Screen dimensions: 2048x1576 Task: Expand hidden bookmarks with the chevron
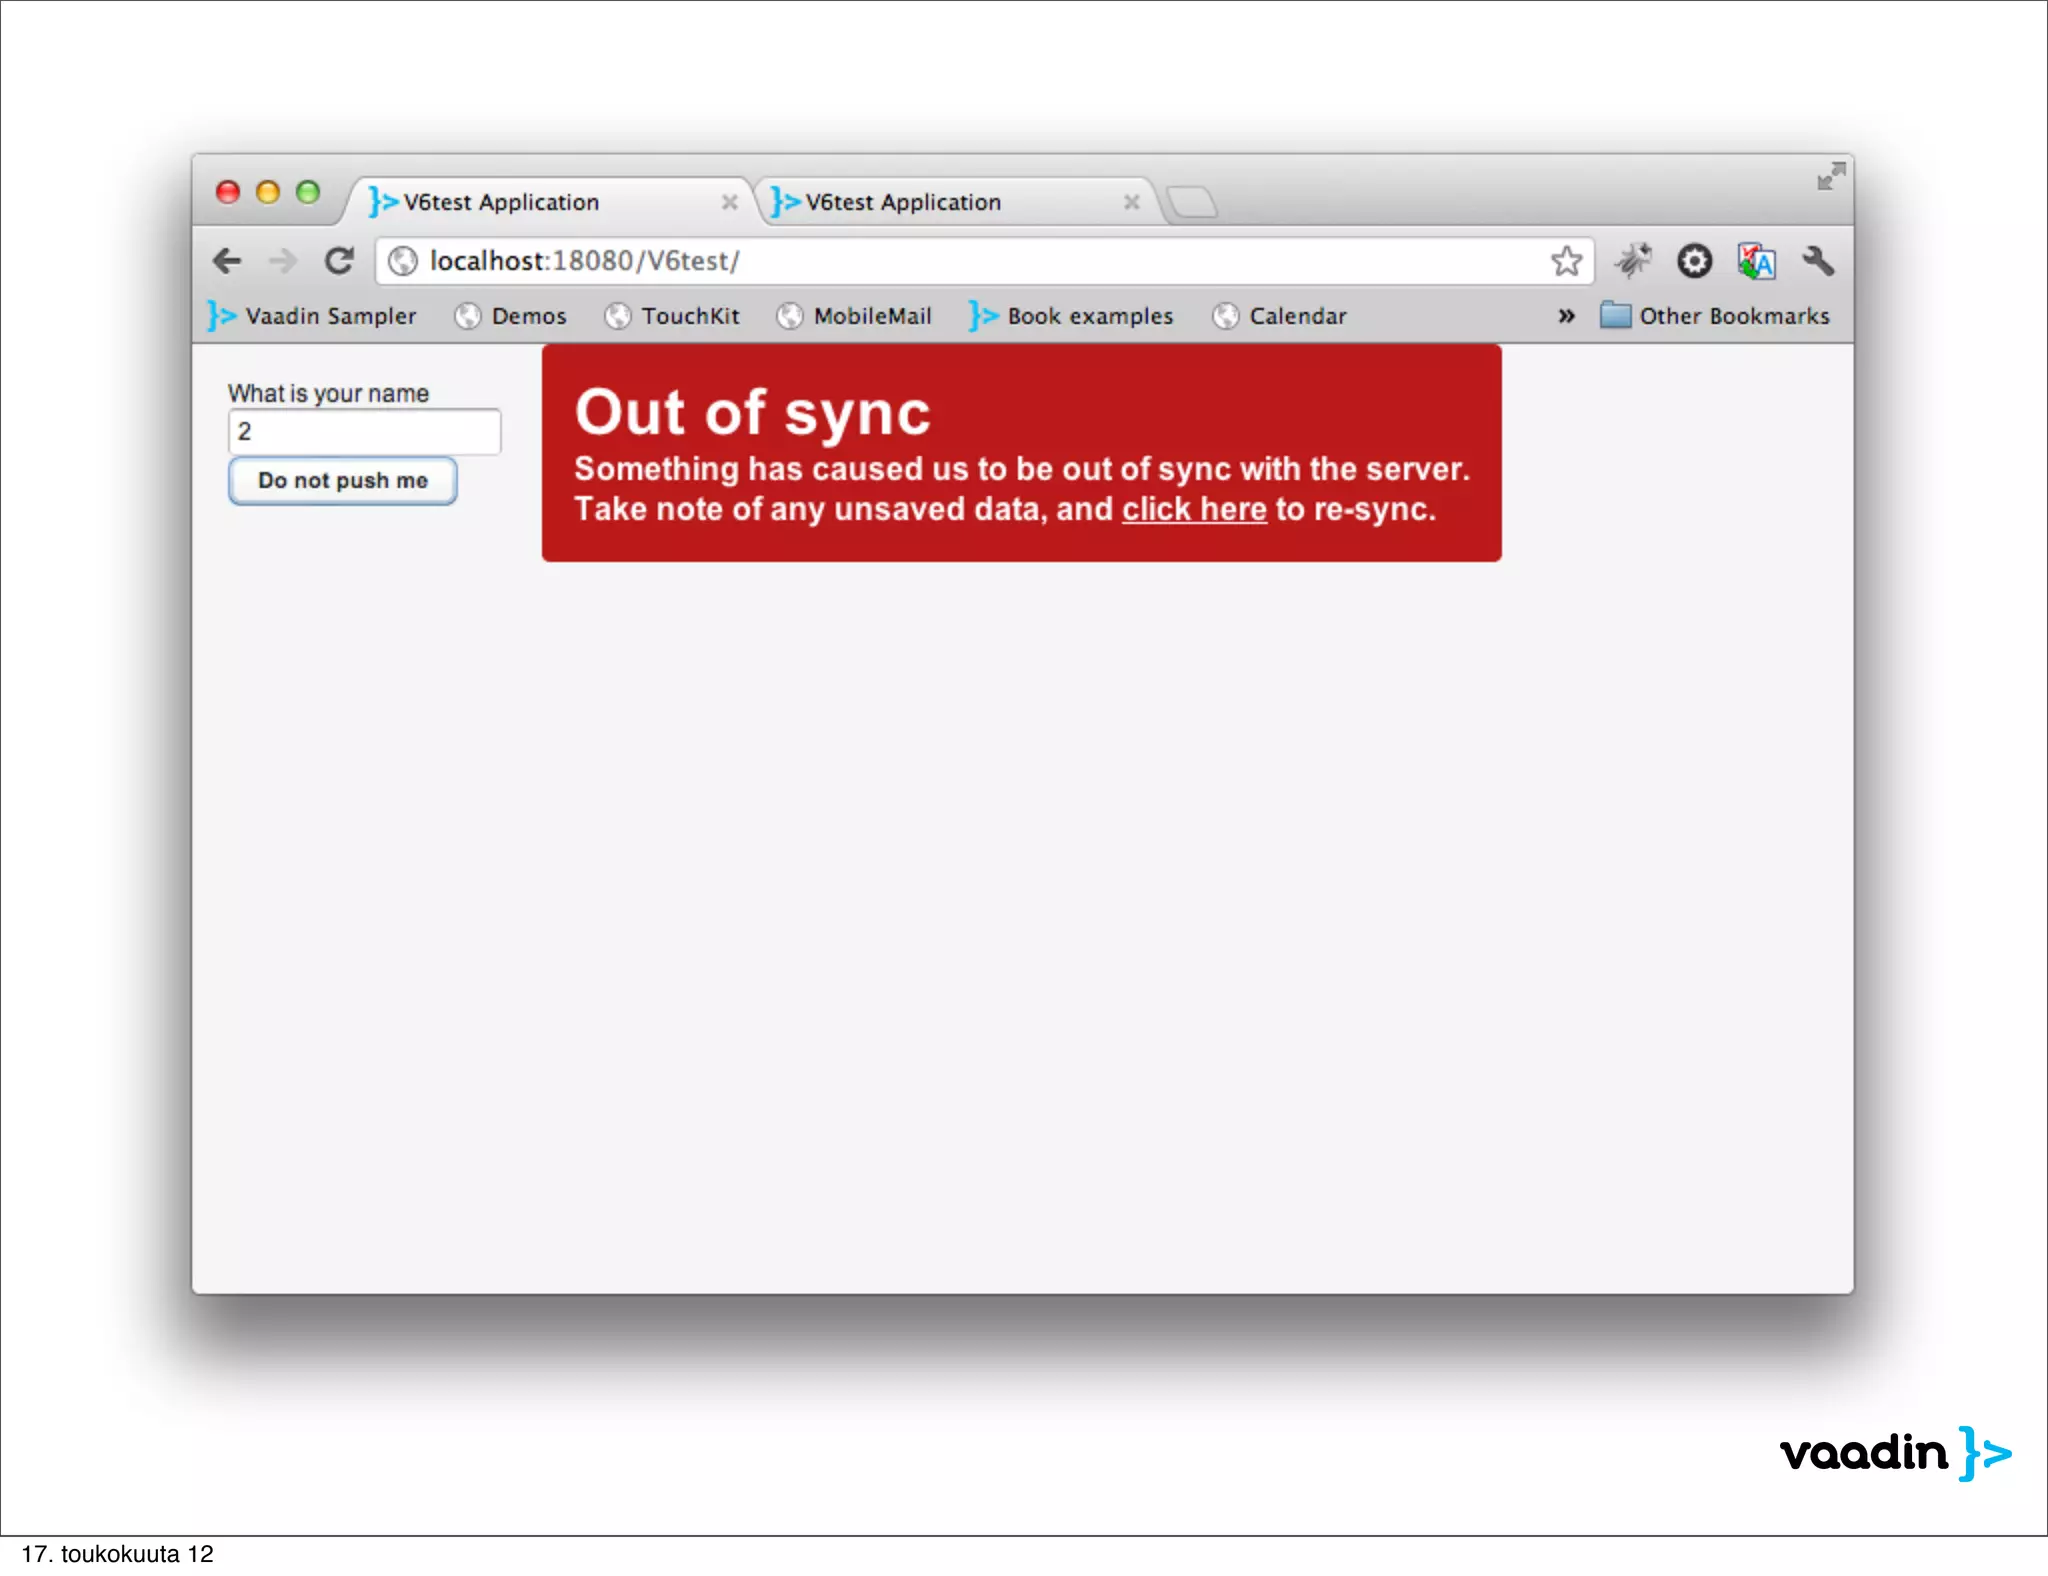point(1566,316)
